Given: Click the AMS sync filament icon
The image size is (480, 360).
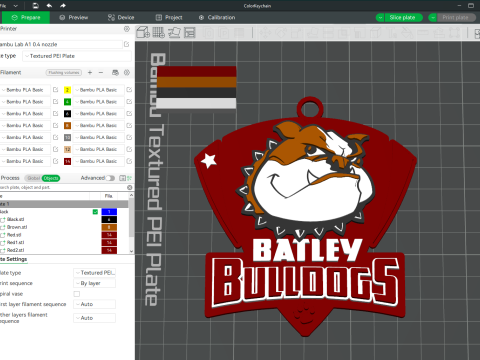Looking at the screenshot, I should click(x=115, y=72).
